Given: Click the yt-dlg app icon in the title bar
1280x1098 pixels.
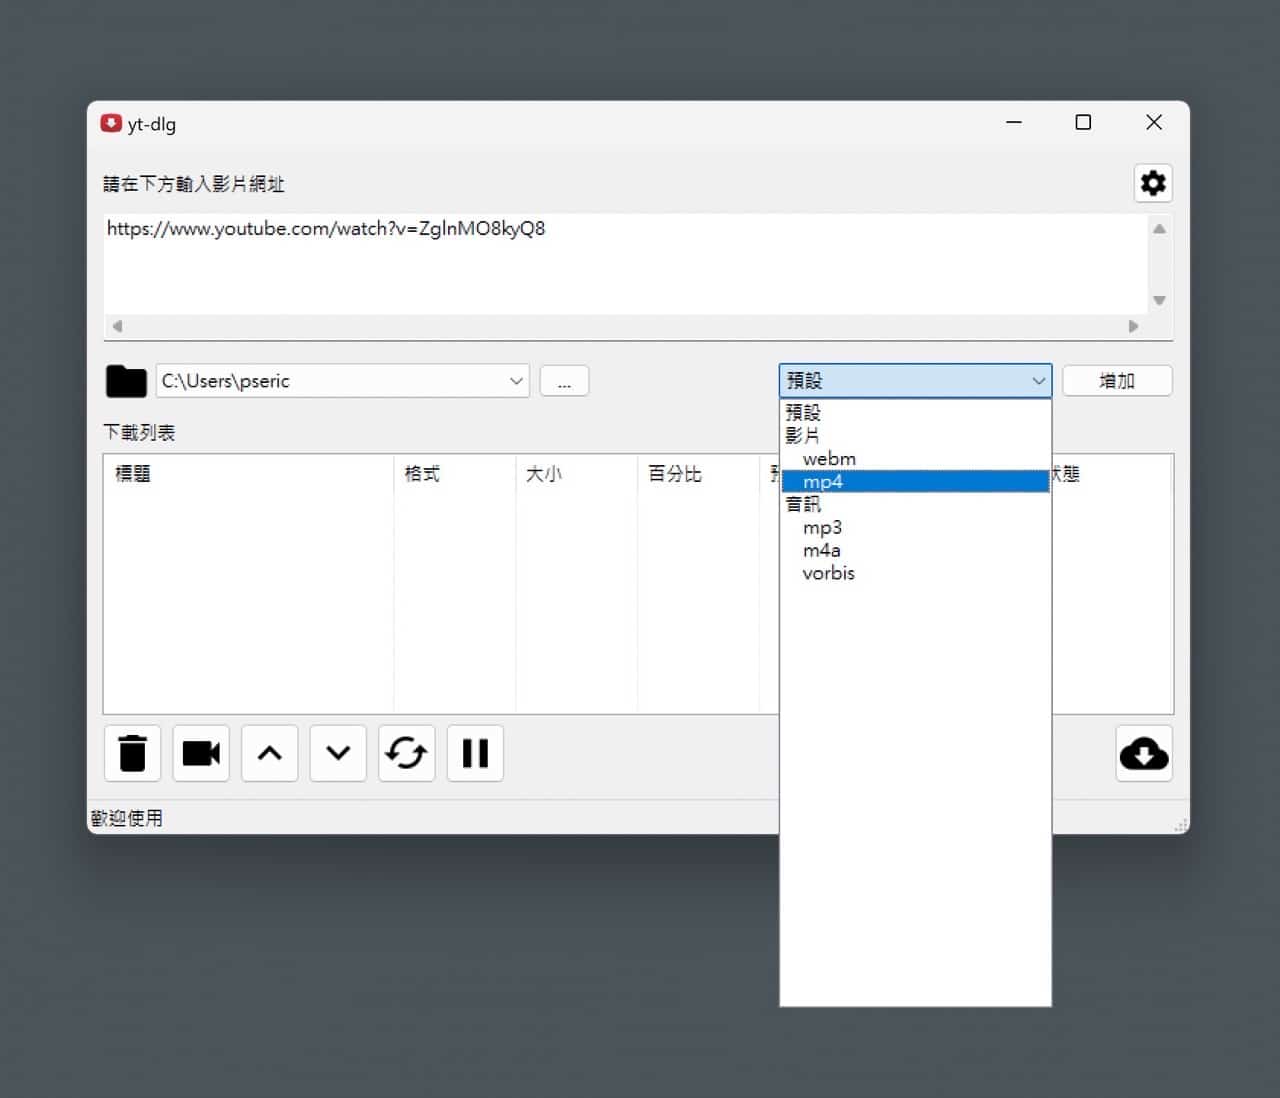Looking at the screenshot, I should click(x=111, y=123).
